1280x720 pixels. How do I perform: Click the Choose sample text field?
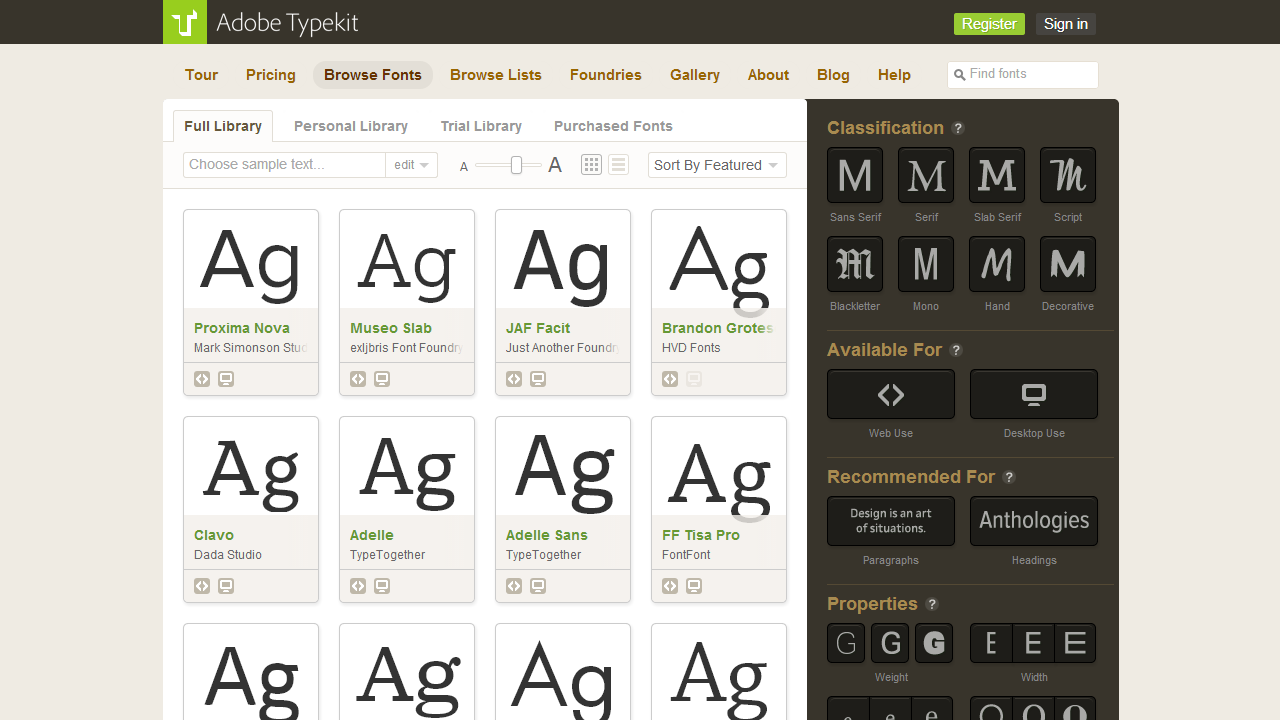[x=285, y=165]
